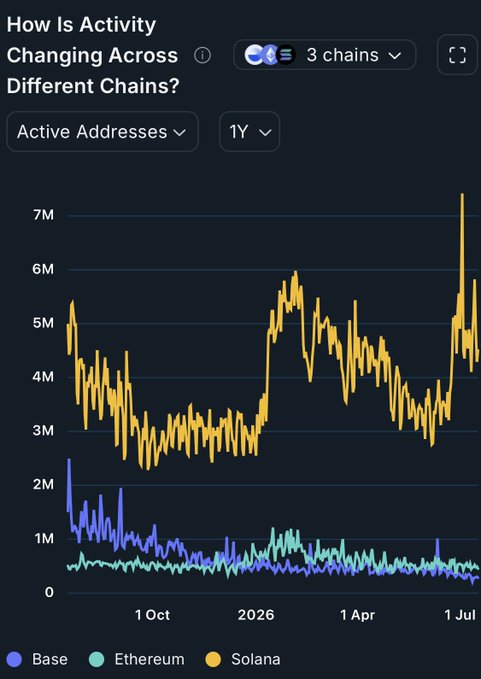Open the Active Addresses metric dropdown

102,132
